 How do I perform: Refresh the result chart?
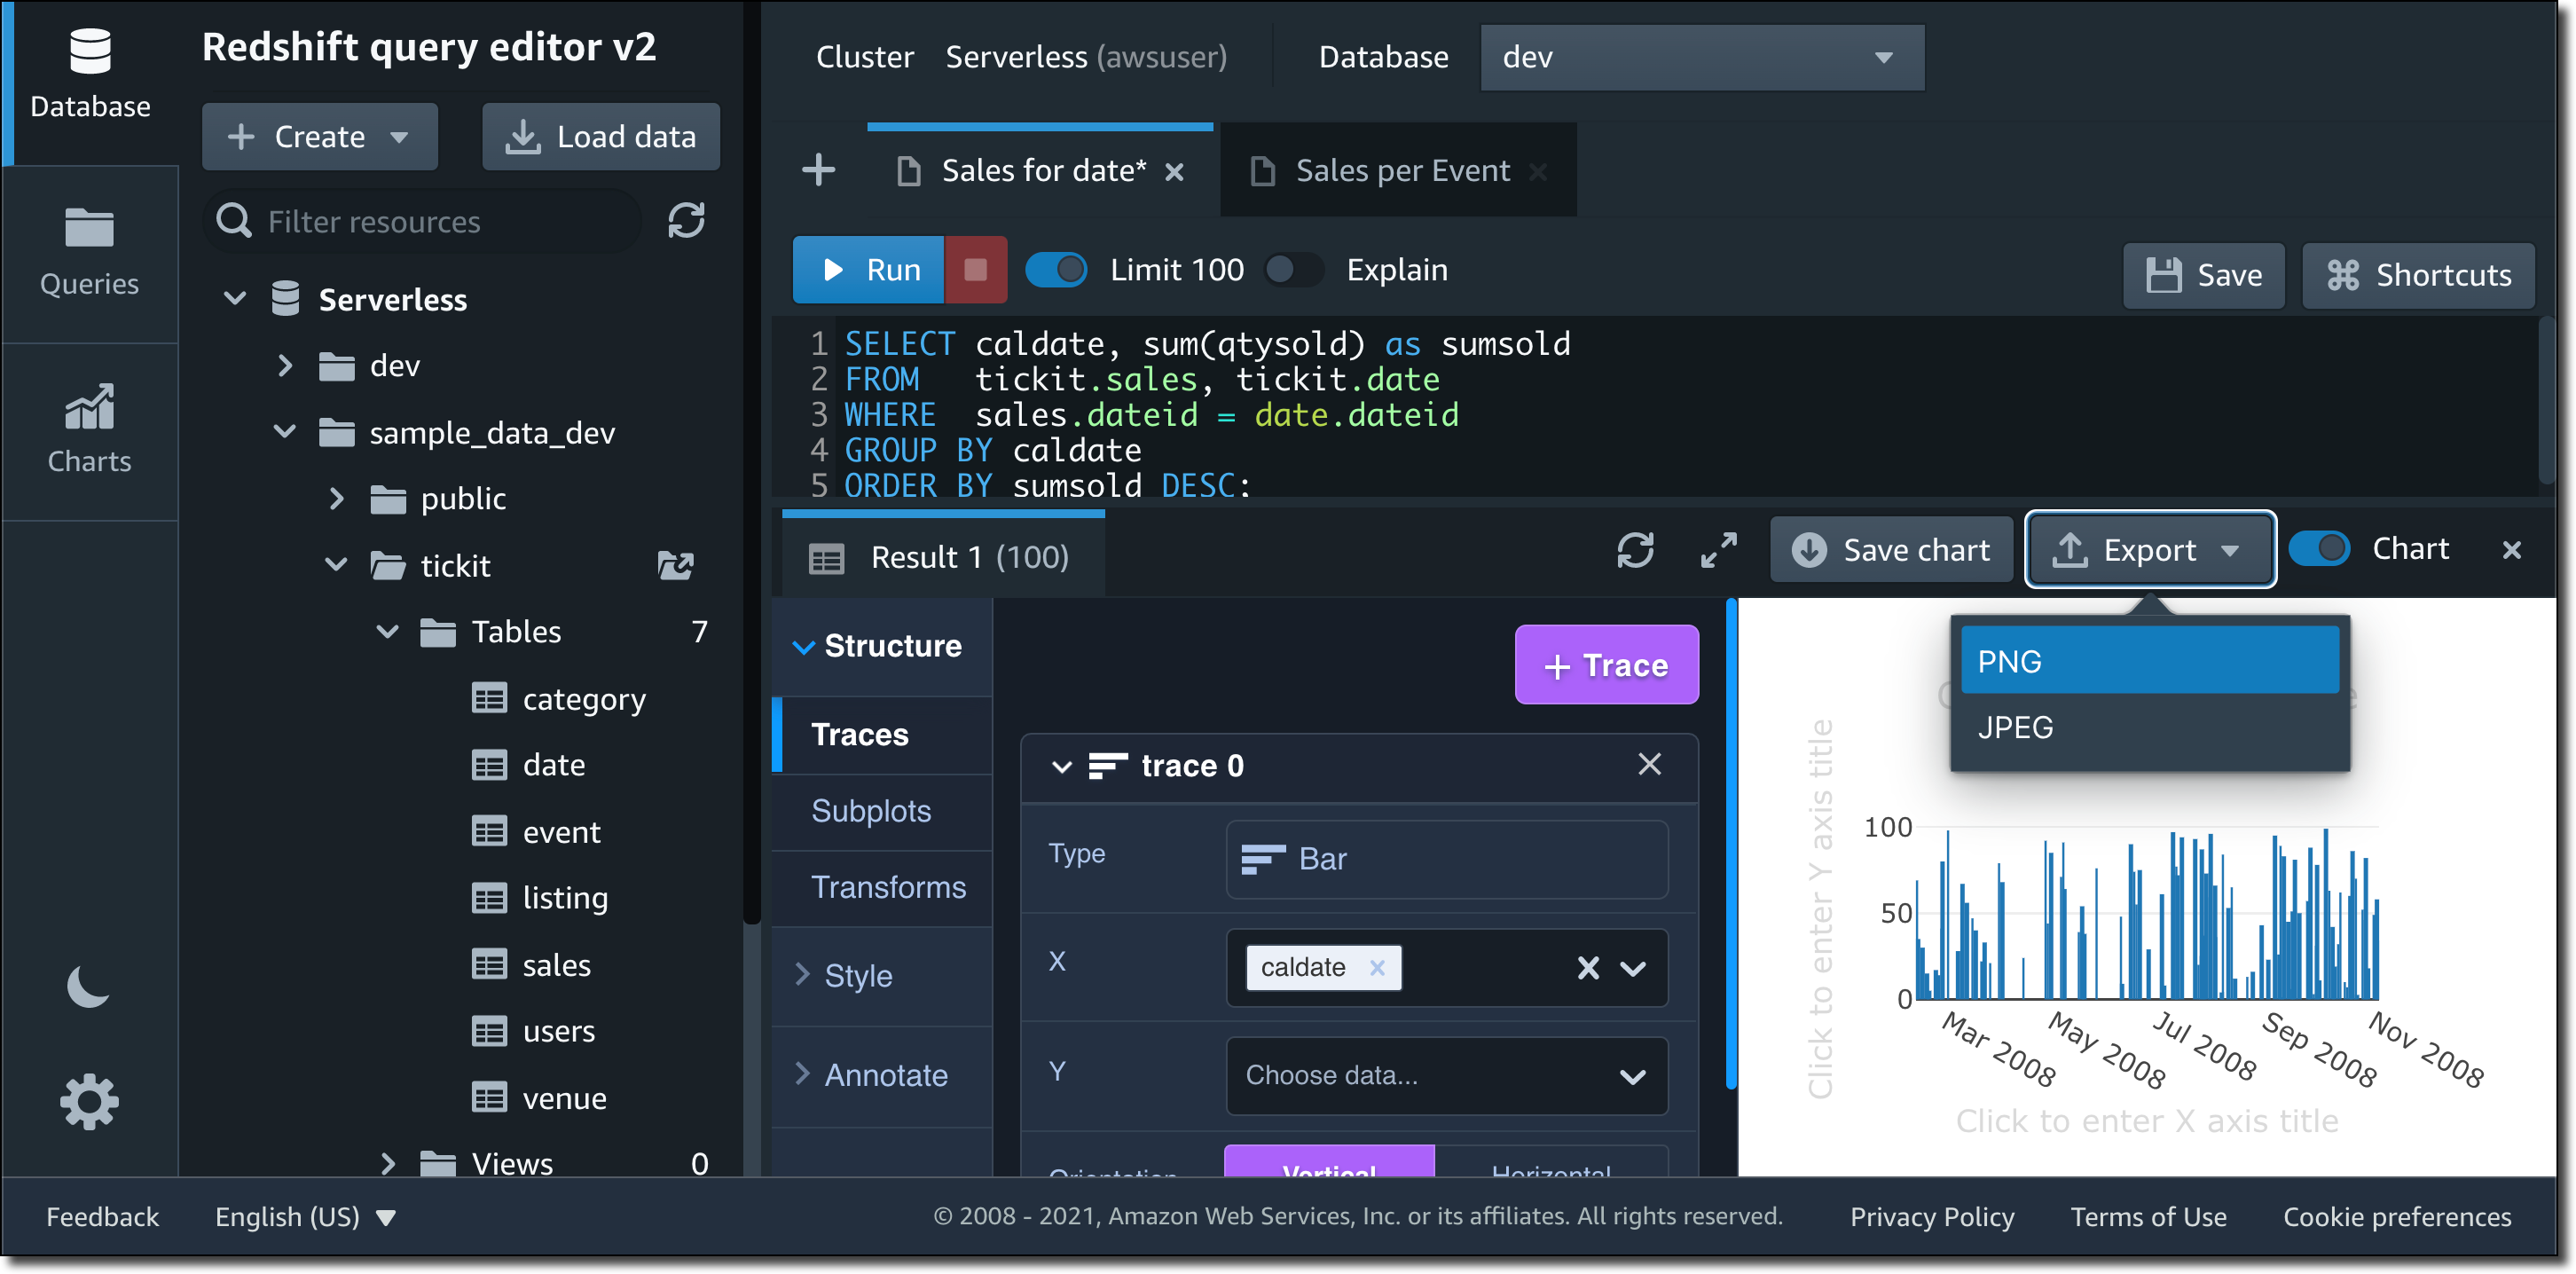[1635, 550]
